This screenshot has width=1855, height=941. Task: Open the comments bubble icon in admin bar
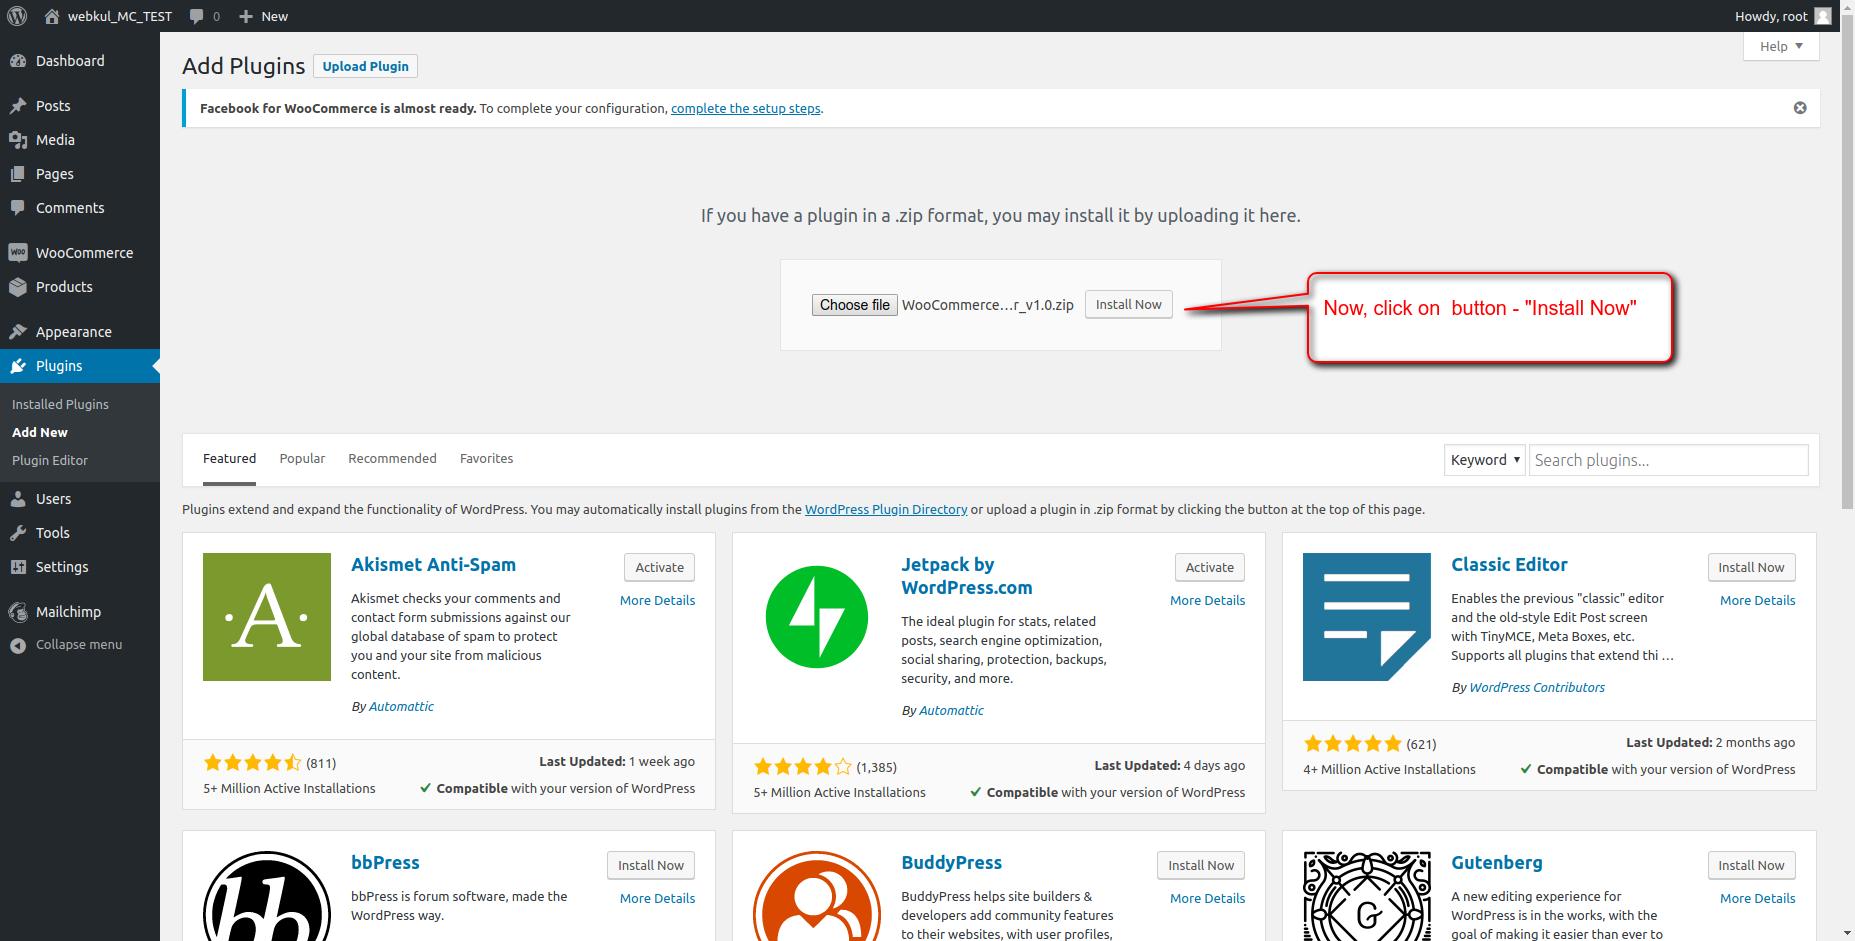pyautogui.click(x=197, y=16)
